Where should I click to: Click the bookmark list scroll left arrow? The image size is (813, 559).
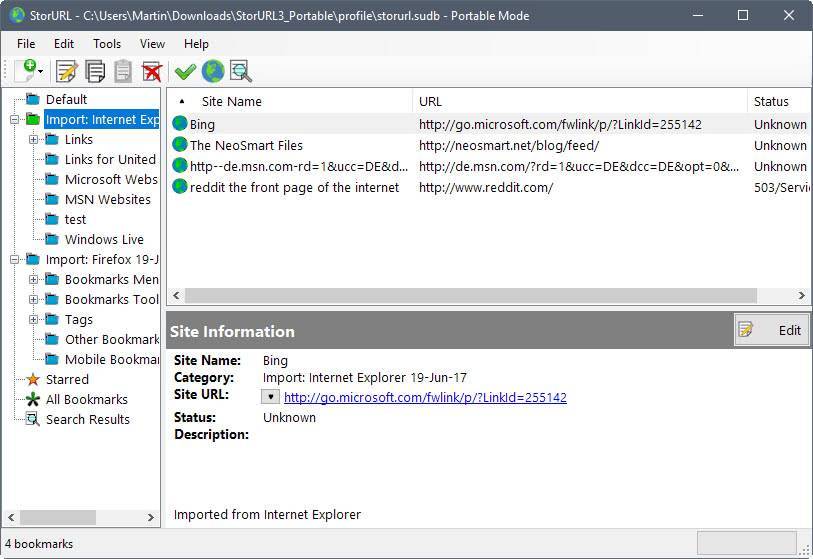[x=176, y=296]
